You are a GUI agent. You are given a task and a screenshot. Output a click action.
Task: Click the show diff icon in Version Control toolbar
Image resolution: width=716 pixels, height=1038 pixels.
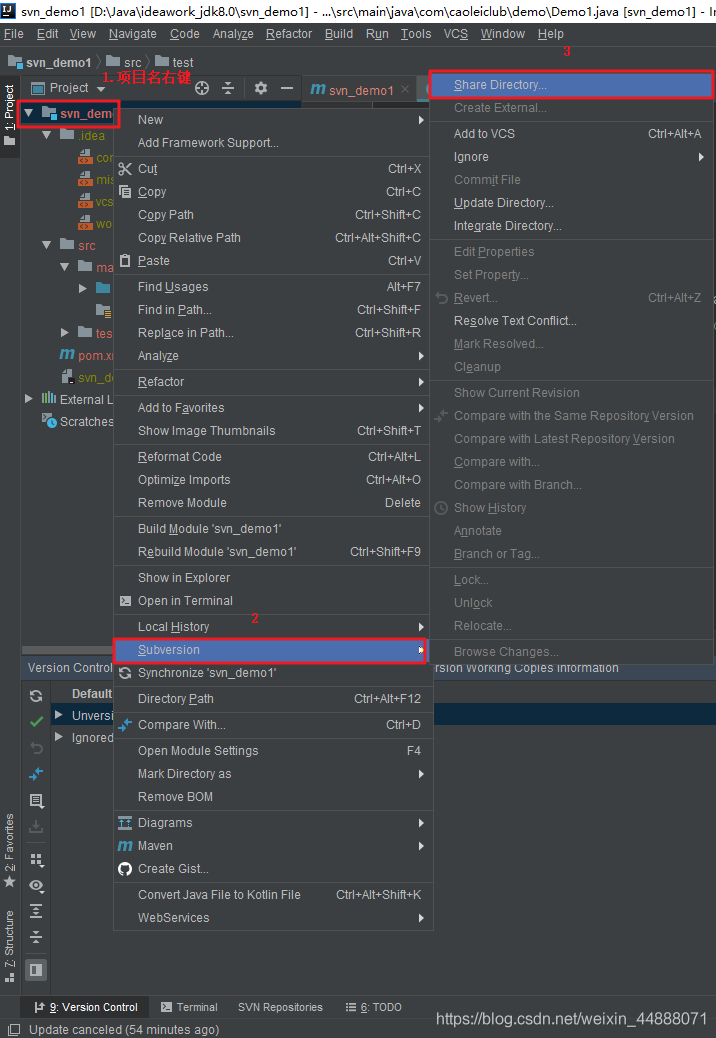click(36, 773)
